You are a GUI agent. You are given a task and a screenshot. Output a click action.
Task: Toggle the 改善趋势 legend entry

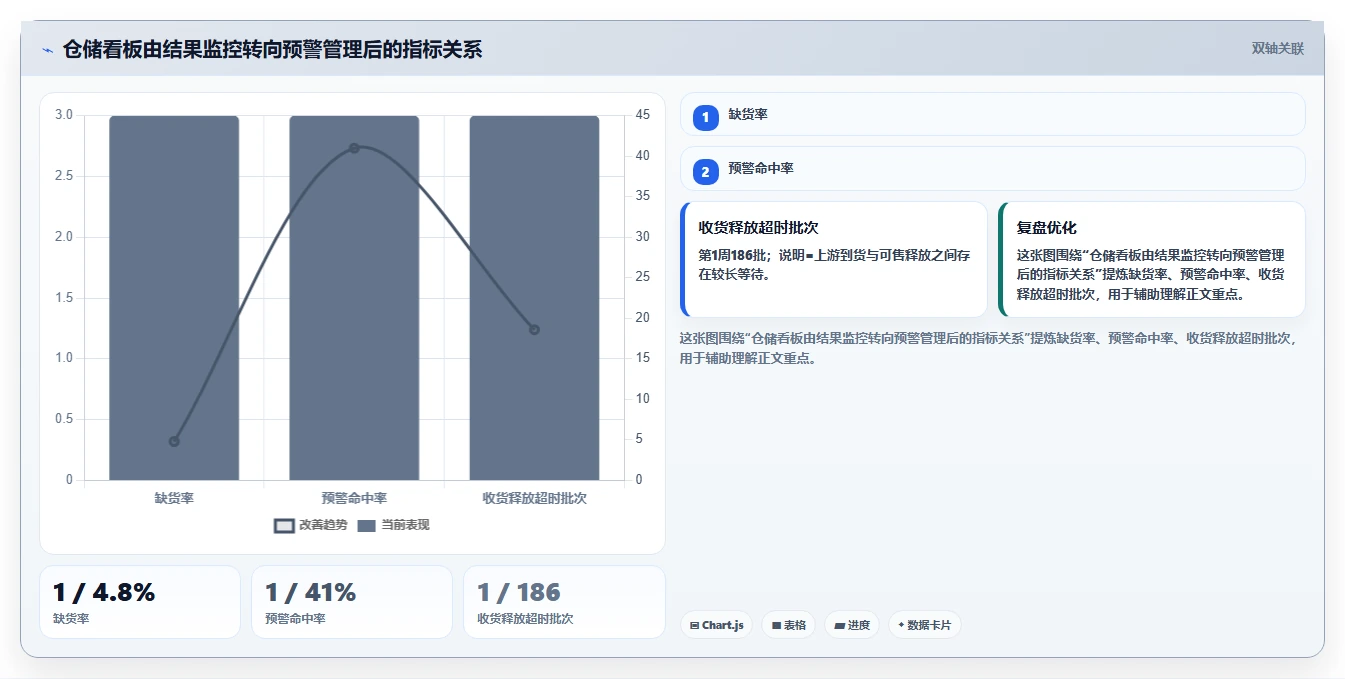point(311,525)
